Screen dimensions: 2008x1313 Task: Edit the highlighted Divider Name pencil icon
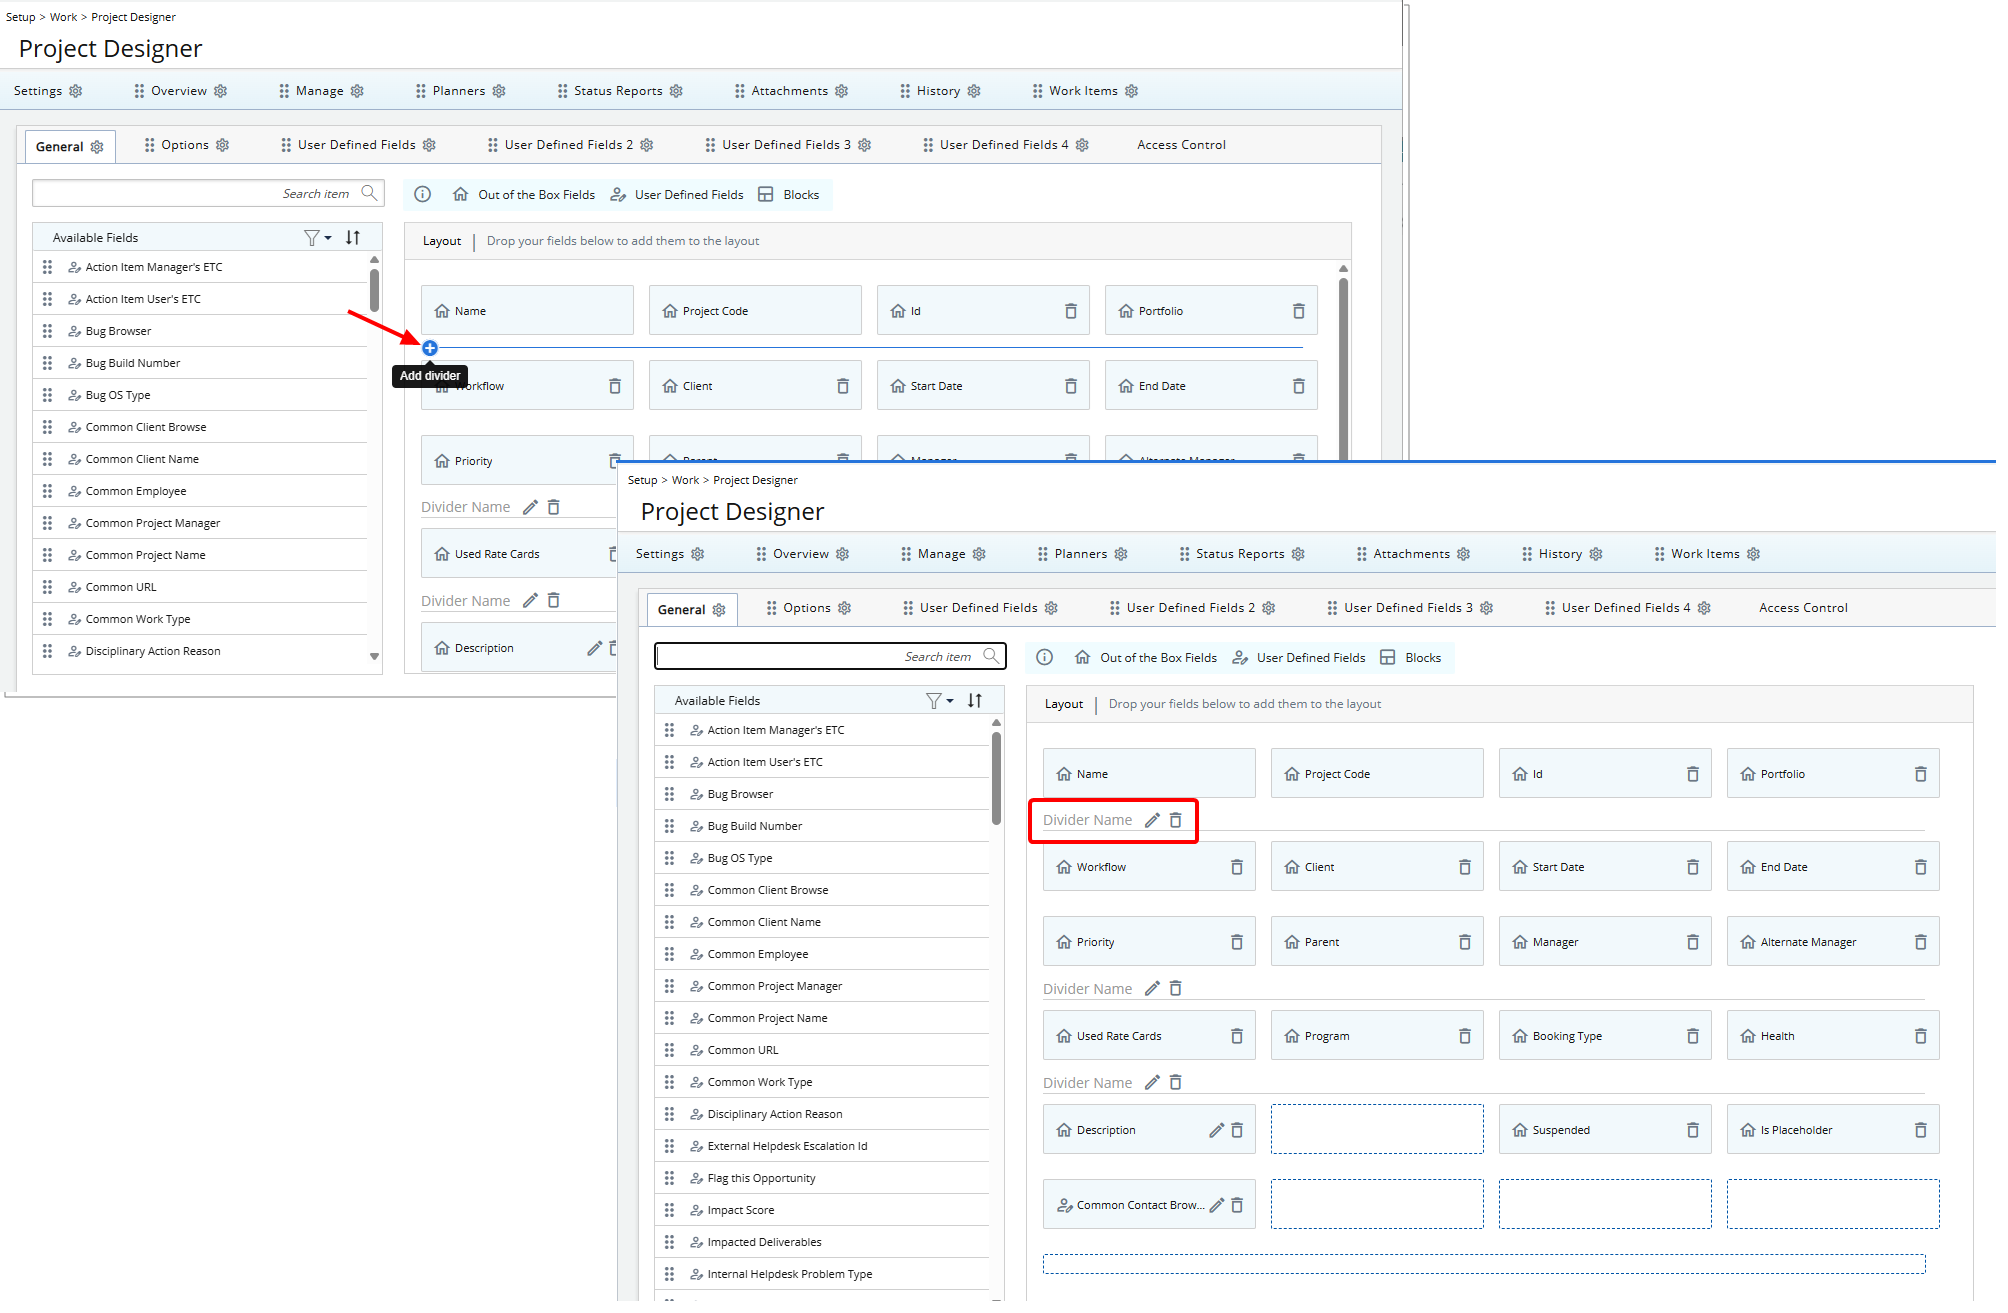tap(1152, 820)
